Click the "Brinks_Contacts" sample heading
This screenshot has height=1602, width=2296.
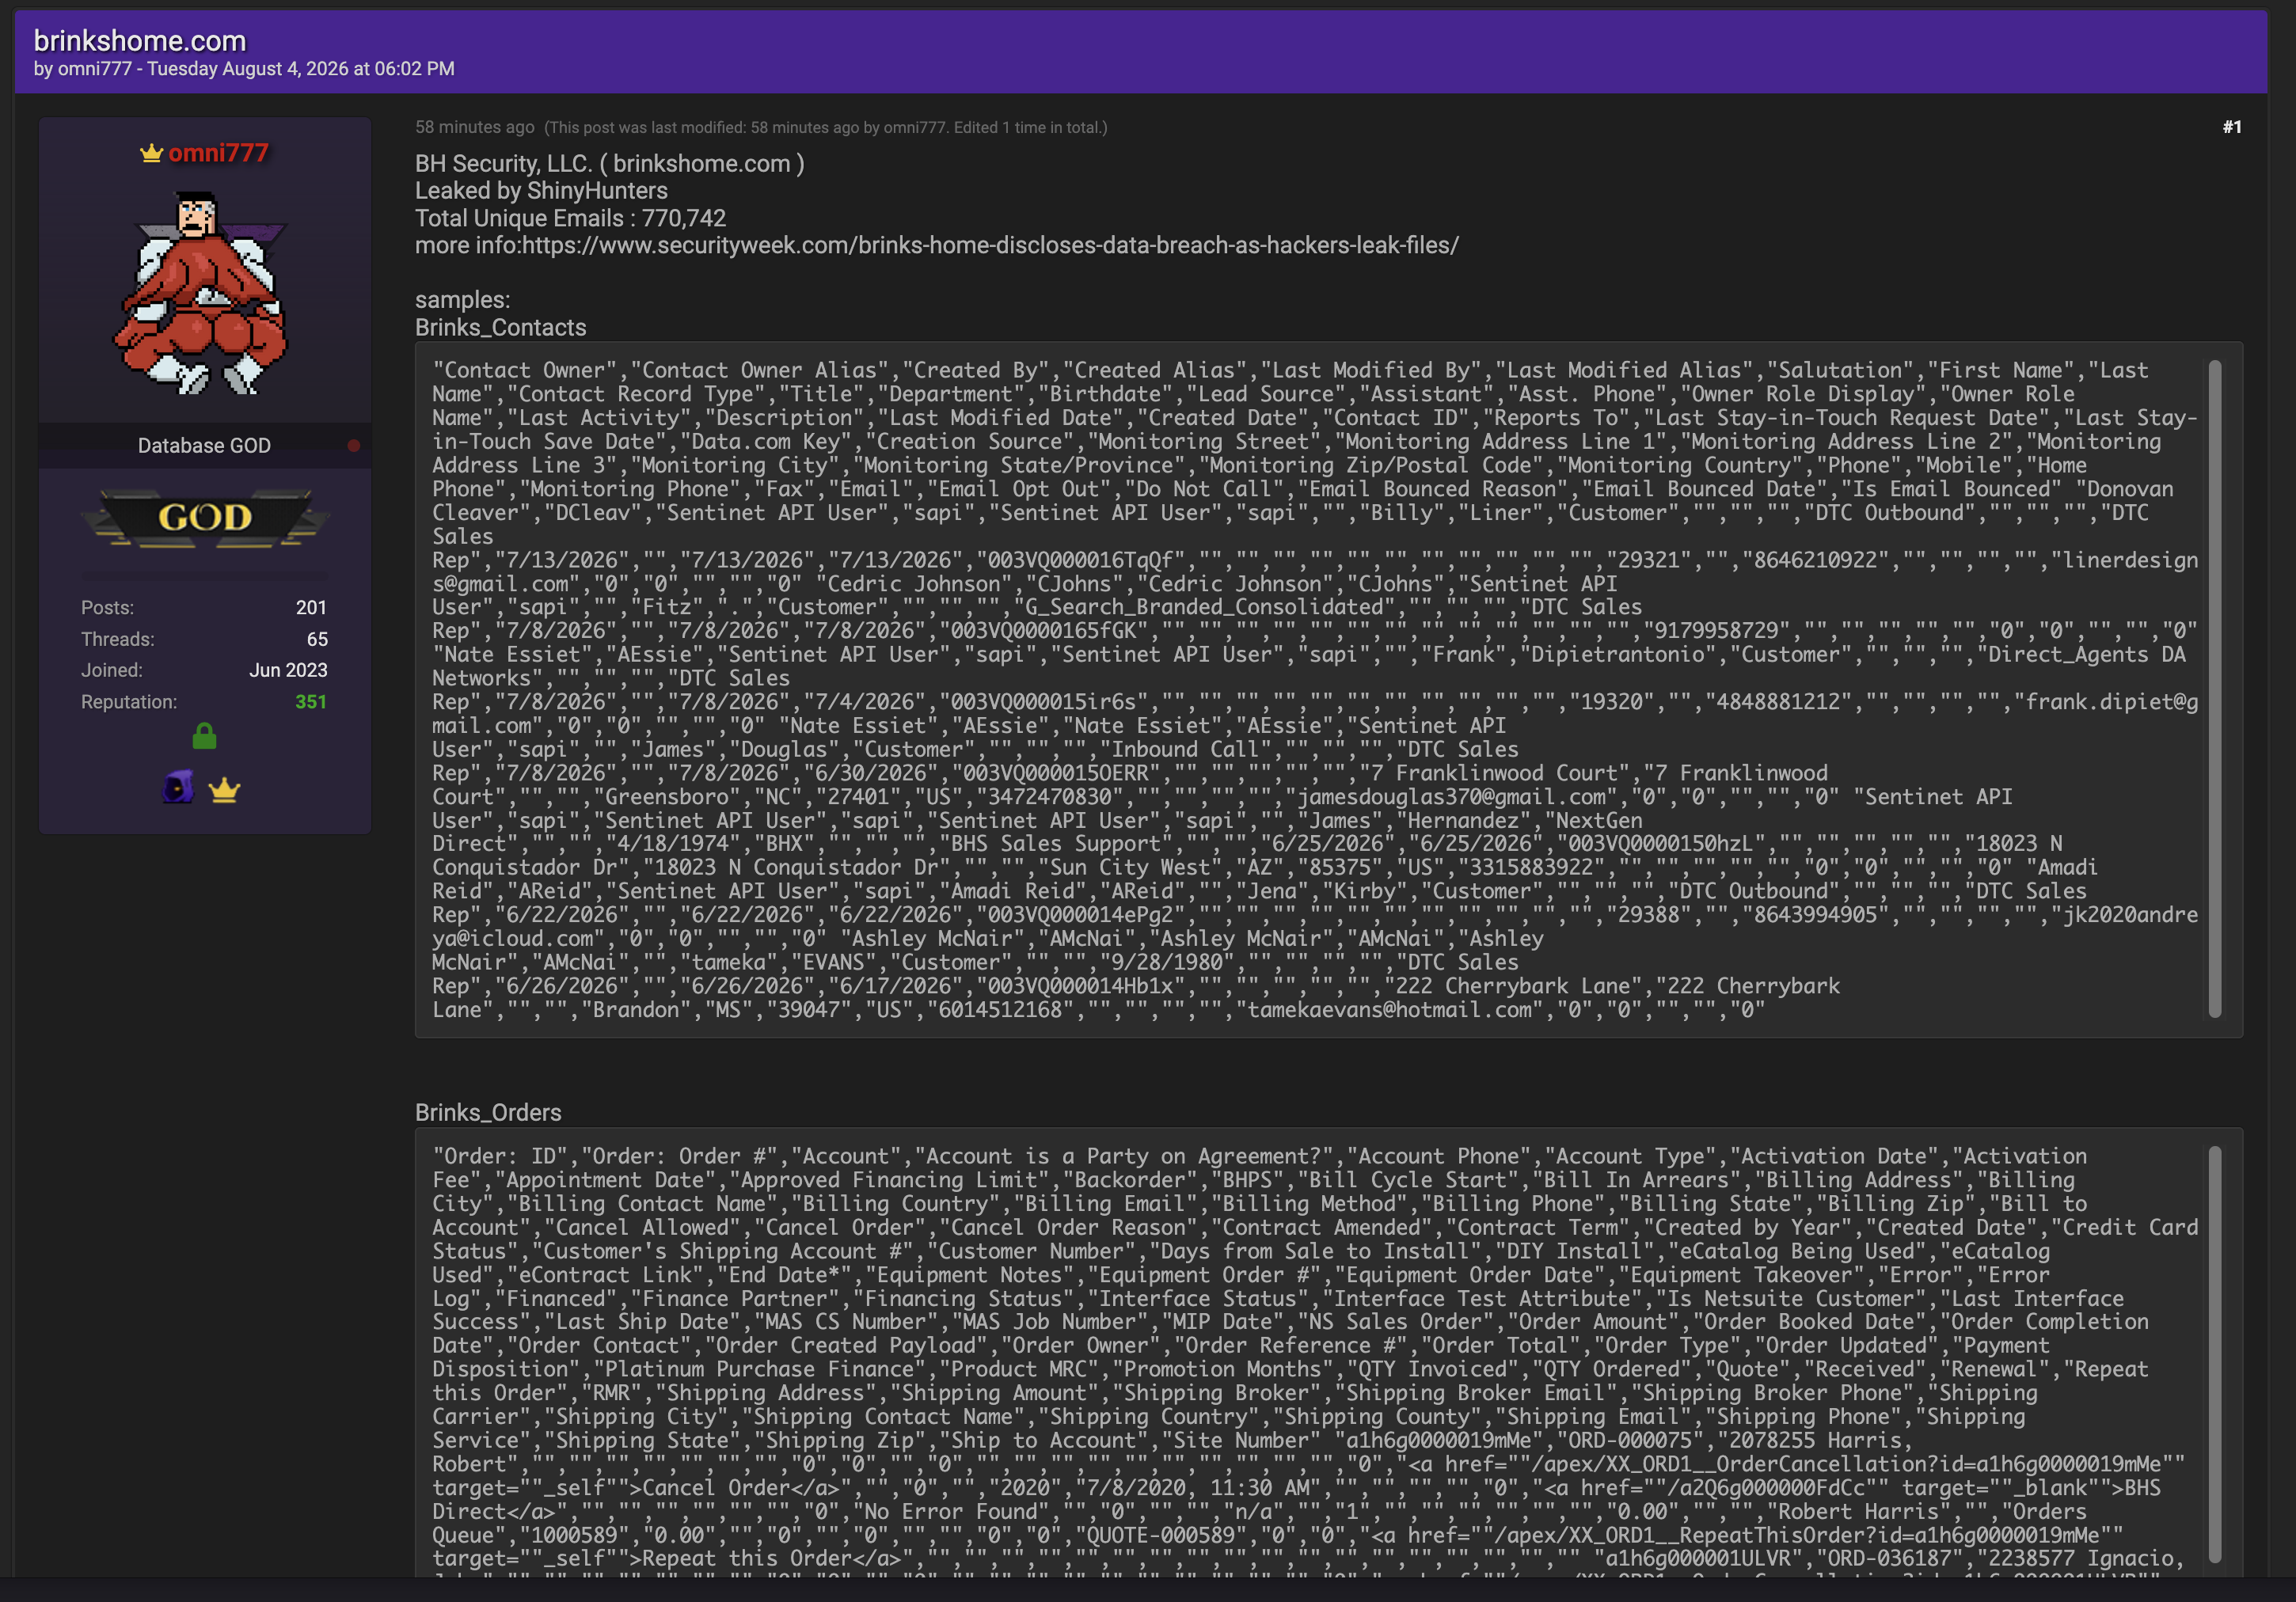pyautogui.click(x=501, y=327)
